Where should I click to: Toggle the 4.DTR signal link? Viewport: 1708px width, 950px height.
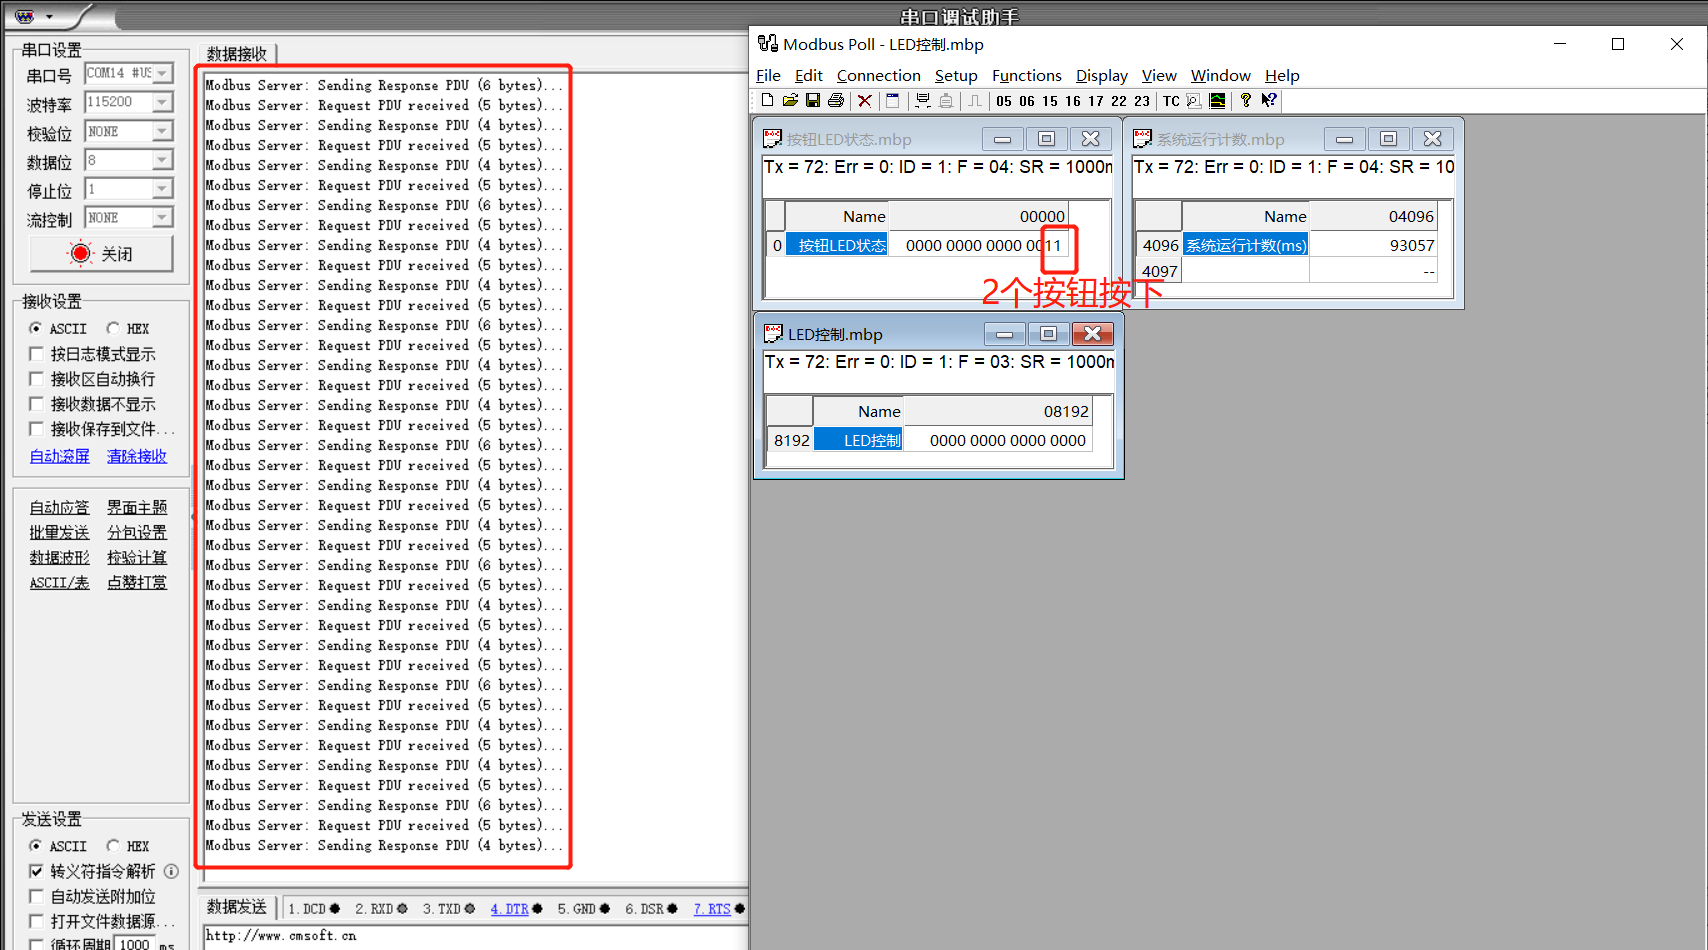[509, 909]
